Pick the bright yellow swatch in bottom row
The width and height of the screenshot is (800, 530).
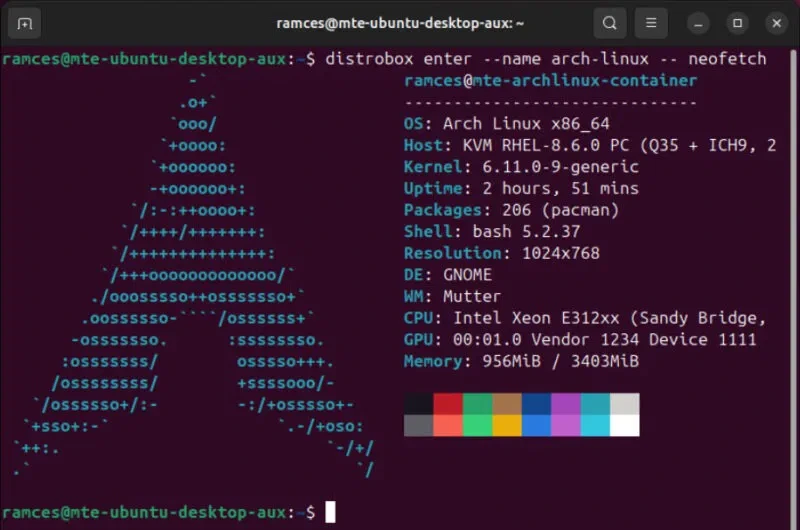(x=507, y=426)
